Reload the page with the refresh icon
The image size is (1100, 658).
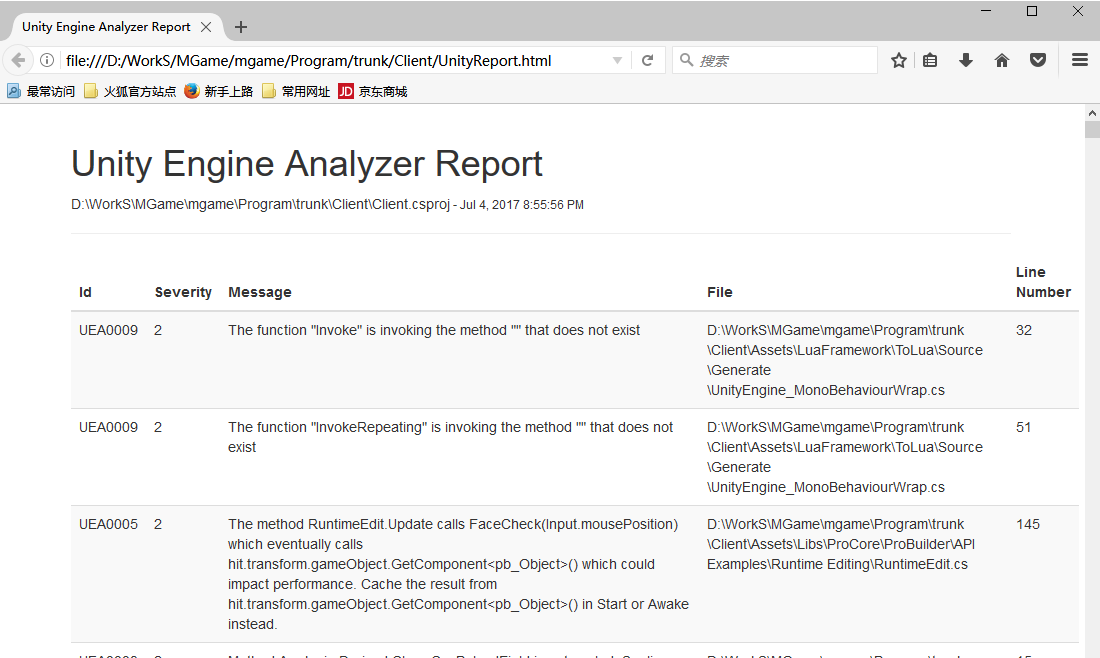click(x=648, y=60)
